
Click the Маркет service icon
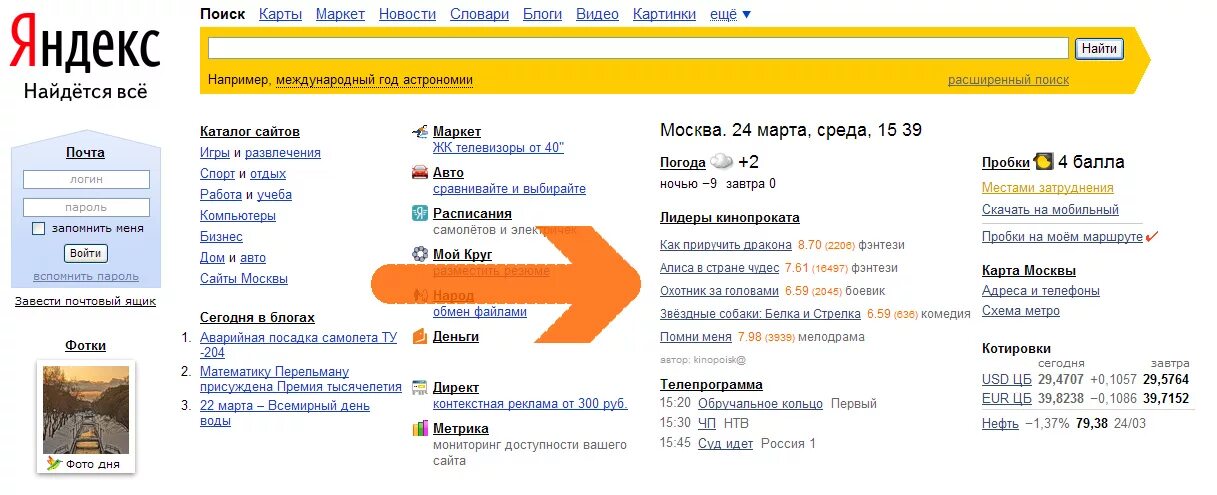coord(420,132)
